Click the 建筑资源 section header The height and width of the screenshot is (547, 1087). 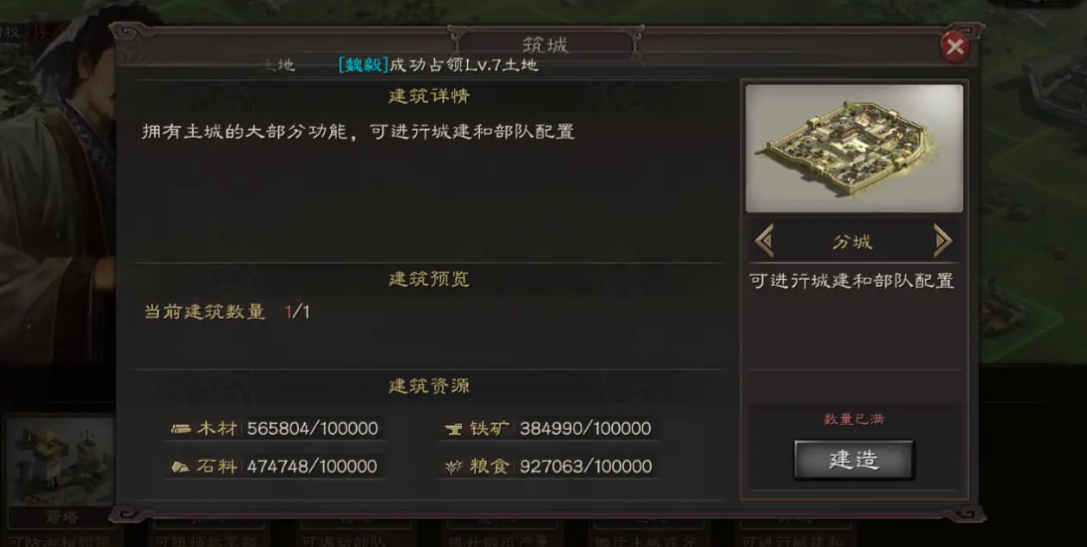[x=429, y=385]
